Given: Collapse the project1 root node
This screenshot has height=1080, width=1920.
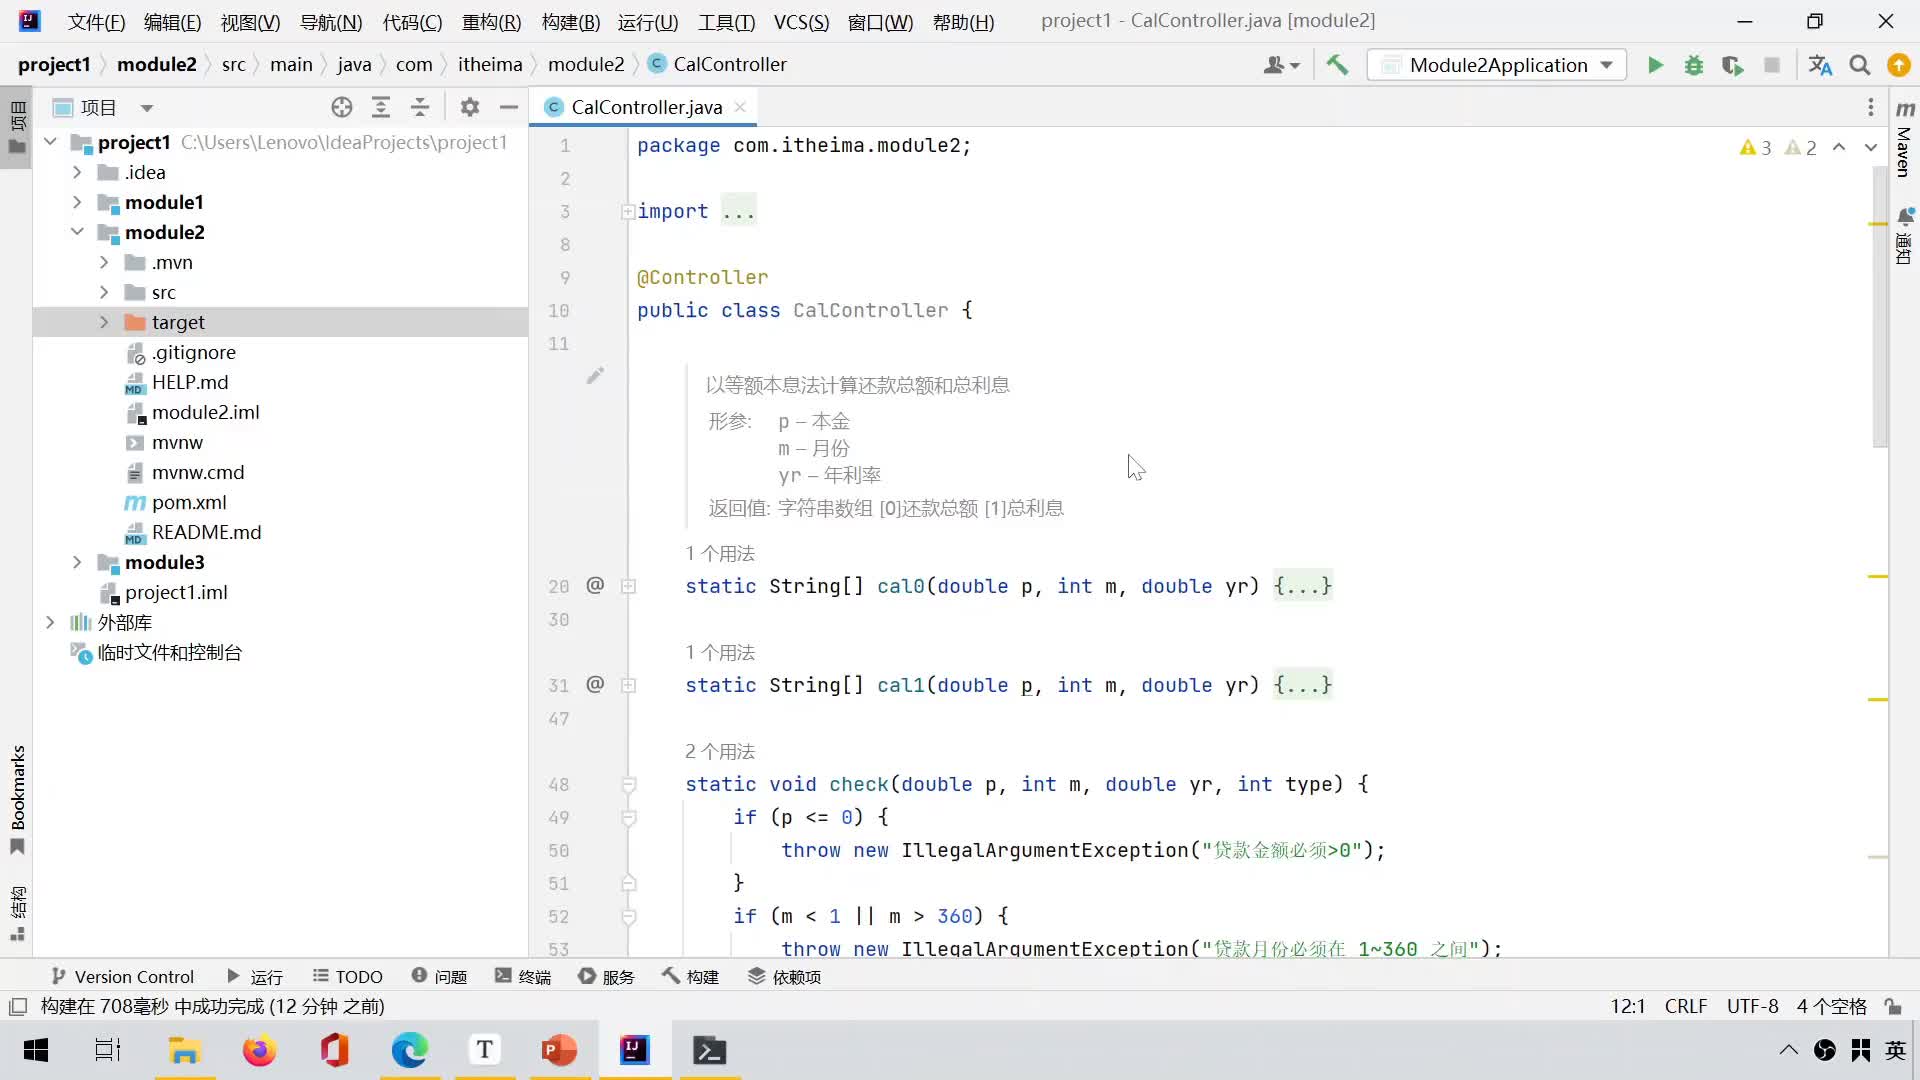Looking at the screenshot, I should (50, 142).
